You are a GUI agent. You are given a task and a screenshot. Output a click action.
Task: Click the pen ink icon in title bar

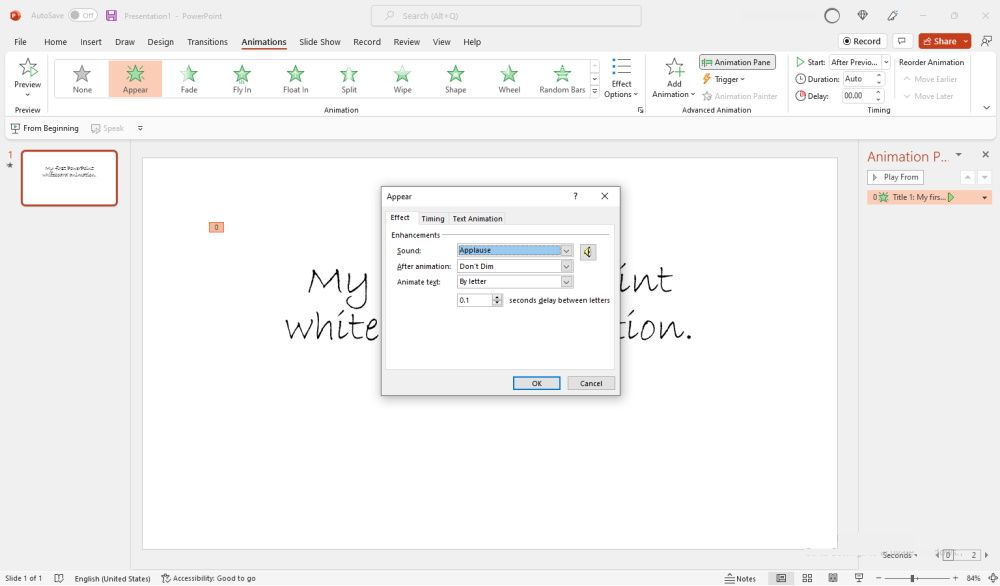click(893, 15)
